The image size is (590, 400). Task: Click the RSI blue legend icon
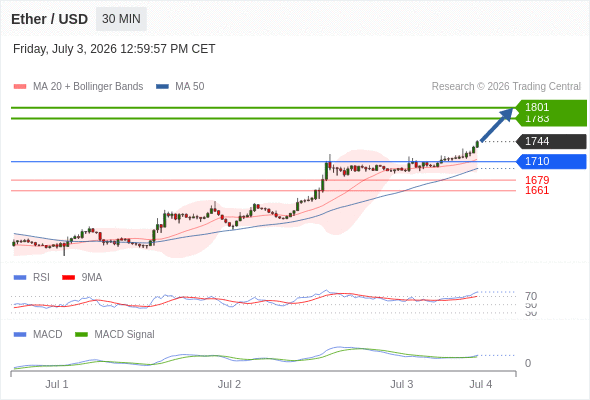[20, 278]
